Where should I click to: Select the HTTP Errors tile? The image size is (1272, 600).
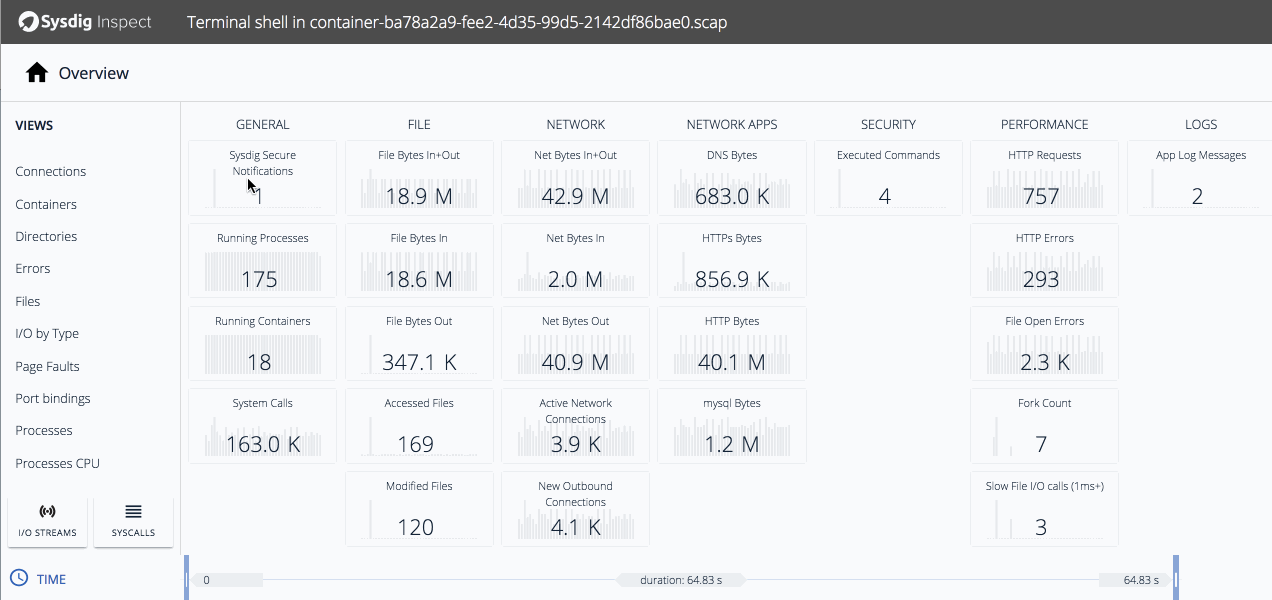(x=1045, y=261)
